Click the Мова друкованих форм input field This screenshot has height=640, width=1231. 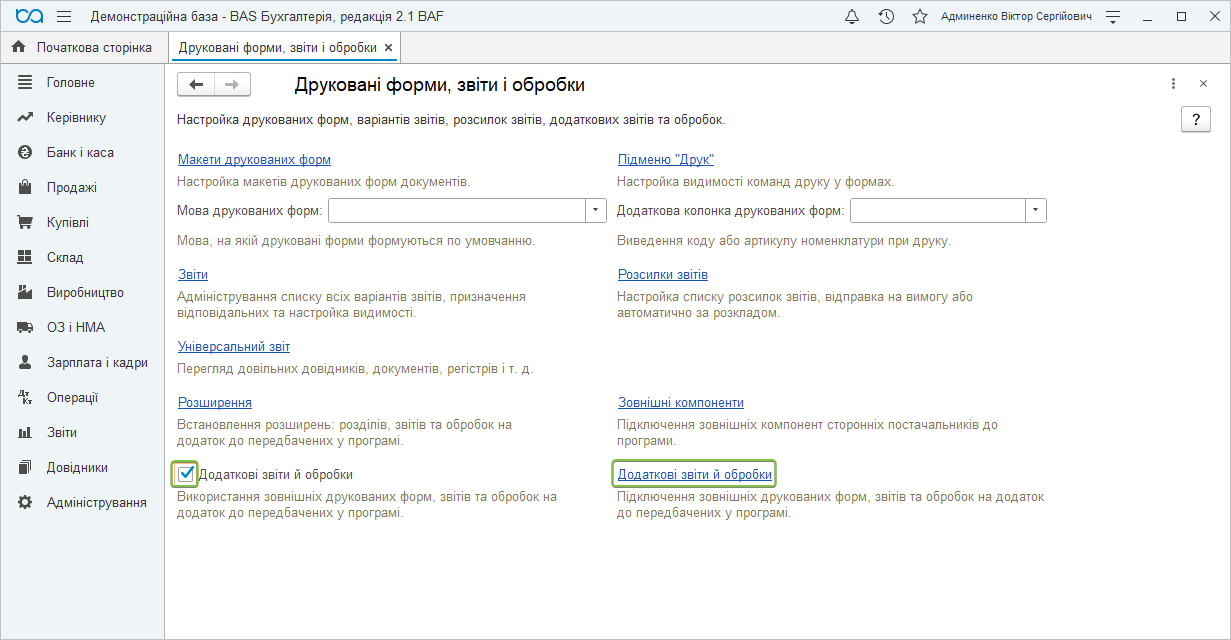456,210
